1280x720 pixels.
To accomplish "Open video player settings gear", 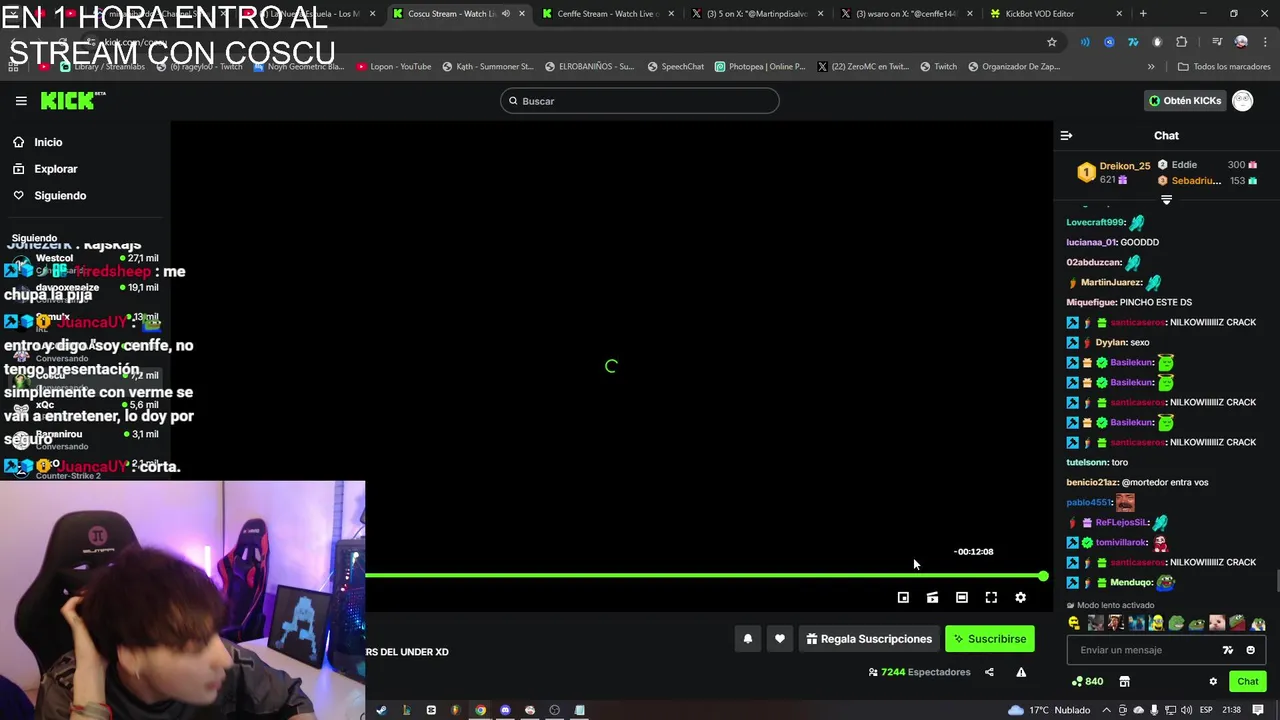I will [1020, 598].
